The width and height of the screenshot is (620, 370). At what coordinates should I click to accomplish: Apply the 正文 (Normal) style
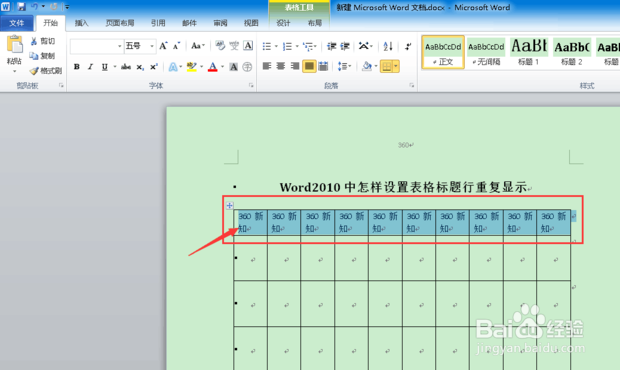coord(443,52)
